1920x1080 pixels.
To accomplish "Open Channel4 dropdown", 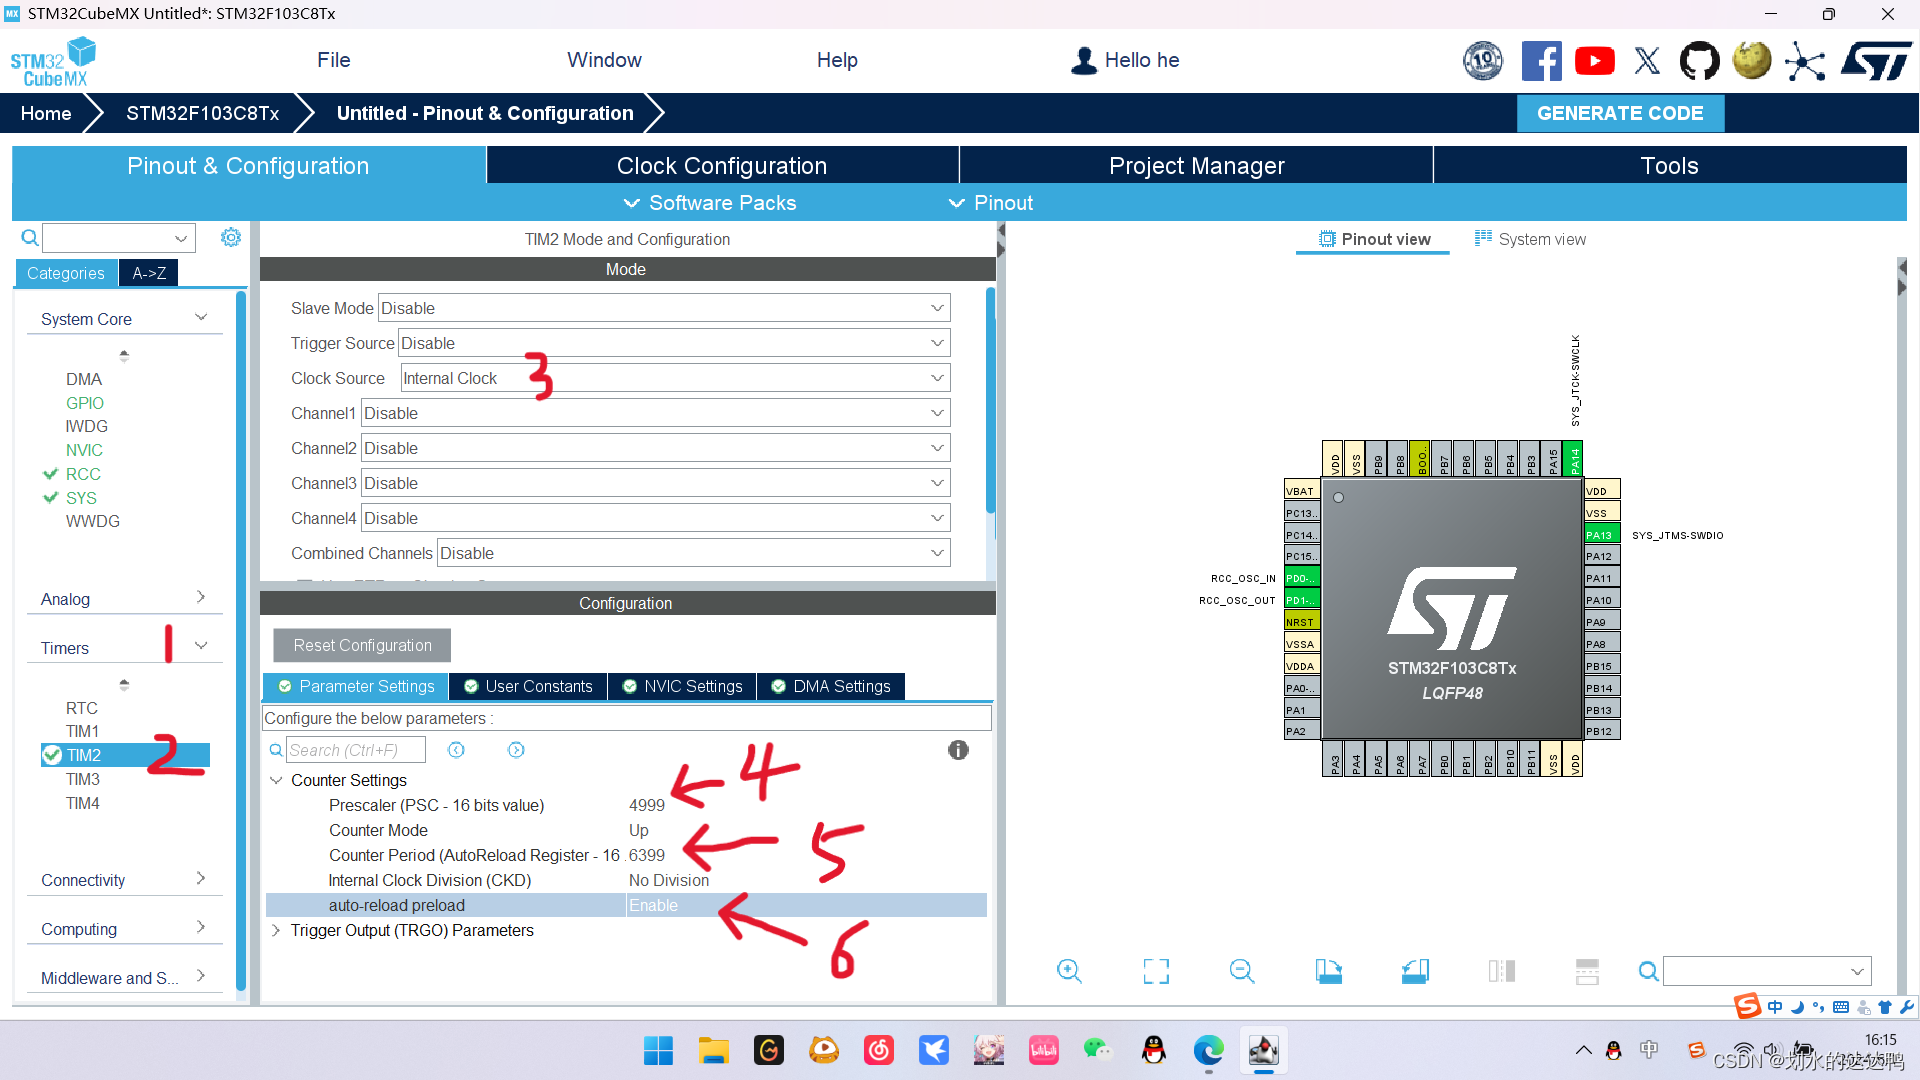I will [655, 518].
